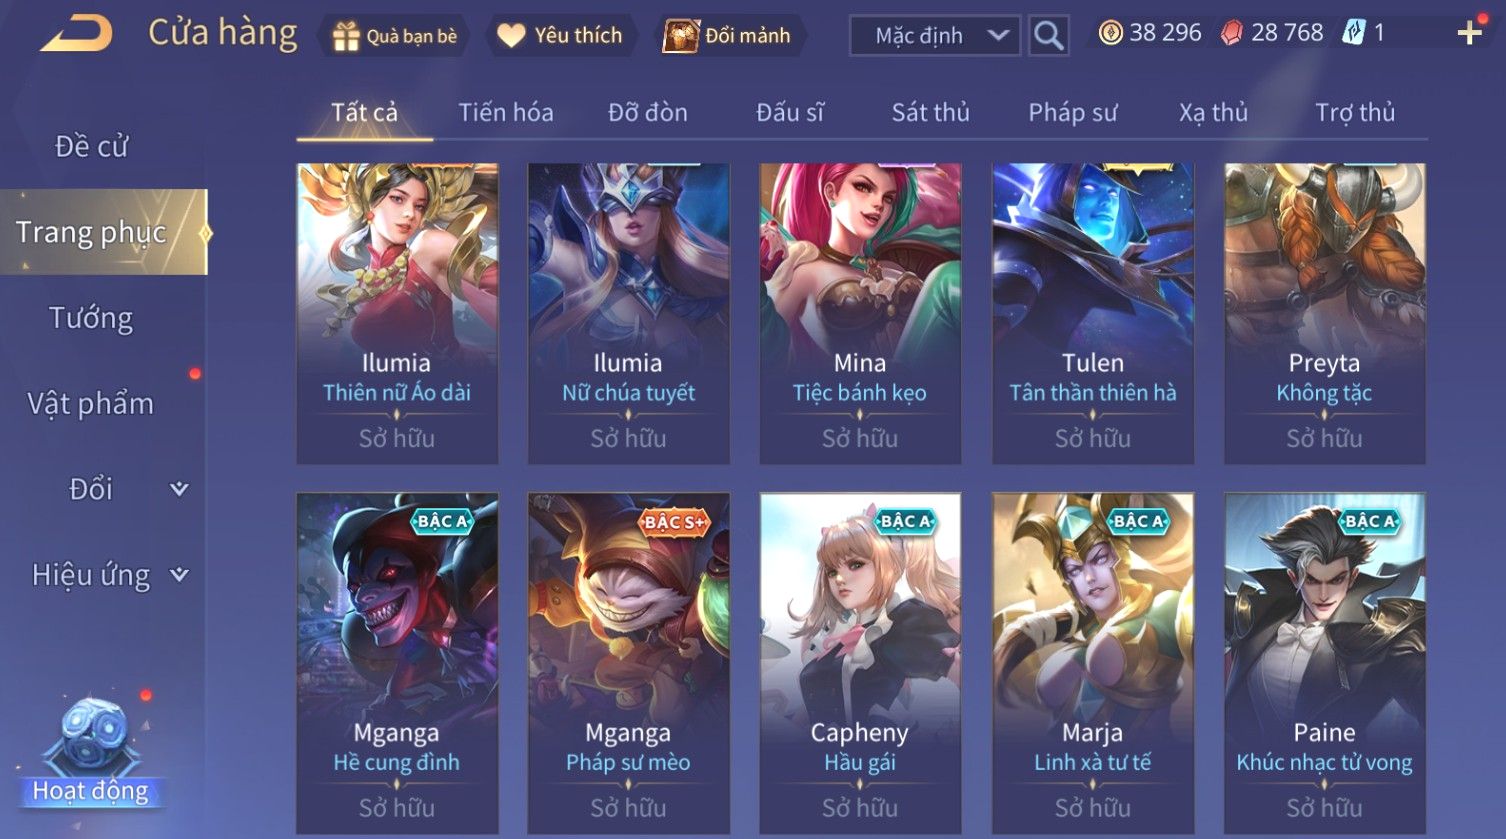Click the golden back arrow icon
Image resolution: width=1506 pixels, height=839 pixels.
(x=76, y=34)
